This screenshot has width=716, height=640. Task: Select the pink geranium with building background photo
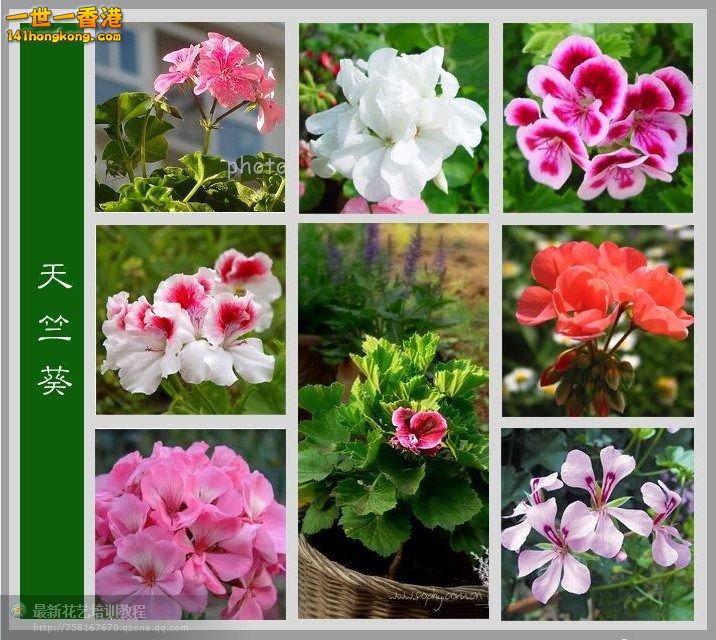(x=190, y=116)
